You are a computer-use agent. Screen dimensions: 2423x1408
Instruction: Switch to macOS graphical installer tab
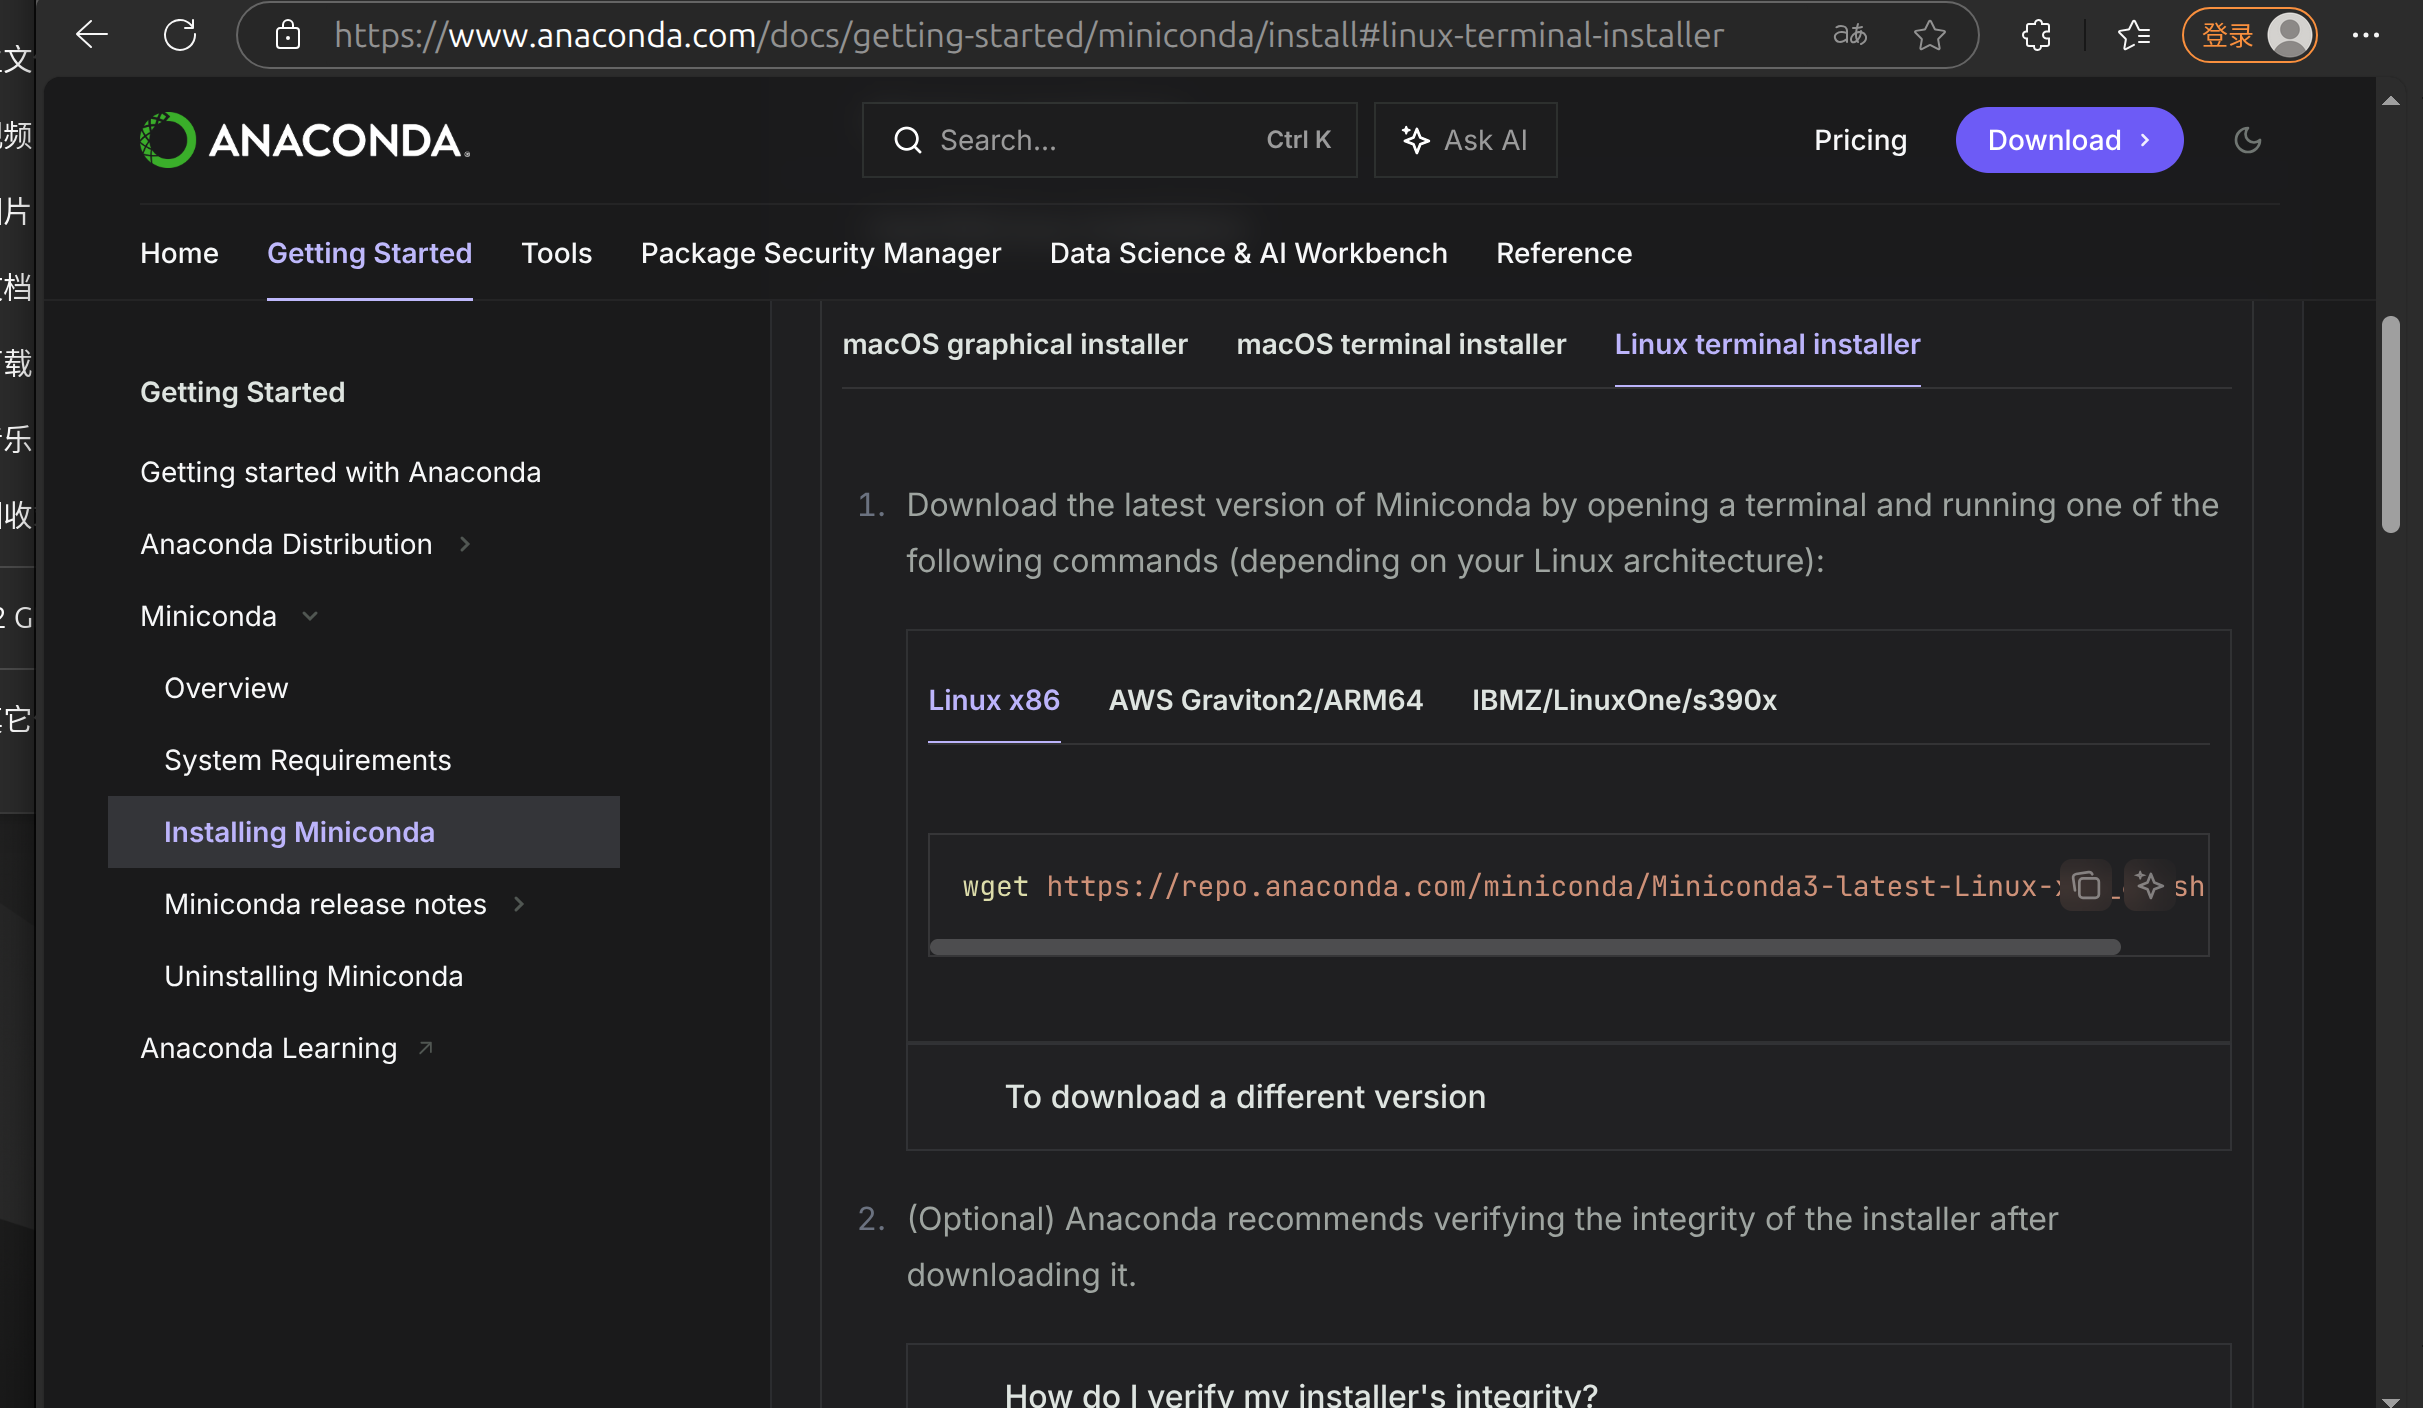pos(1014,344)
